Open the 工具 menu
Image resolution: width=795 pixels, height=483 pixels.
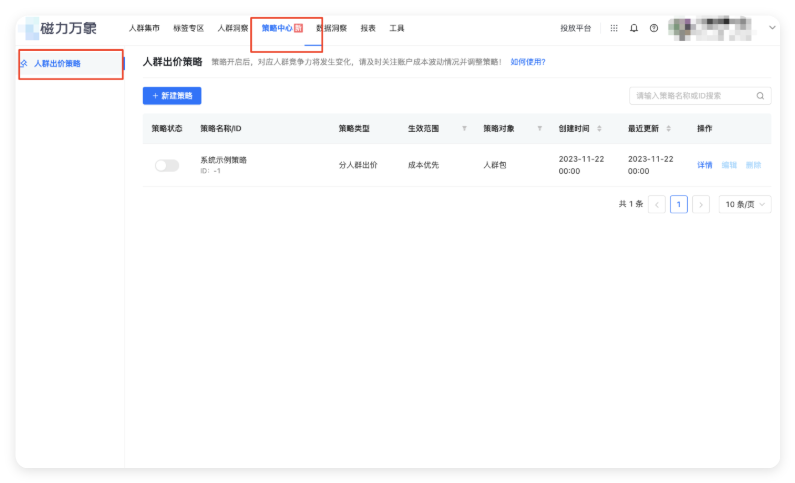pyautogui.click(x=396, y=28)
